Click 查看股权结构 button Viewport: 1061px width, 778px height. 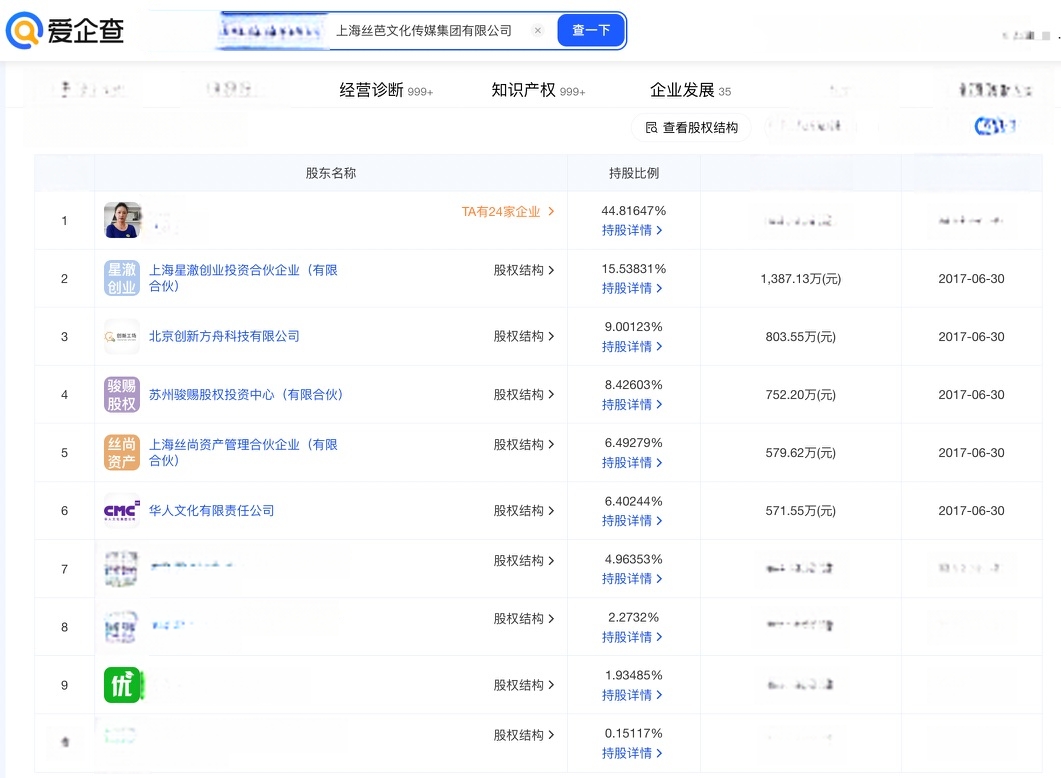click(692, 127)
